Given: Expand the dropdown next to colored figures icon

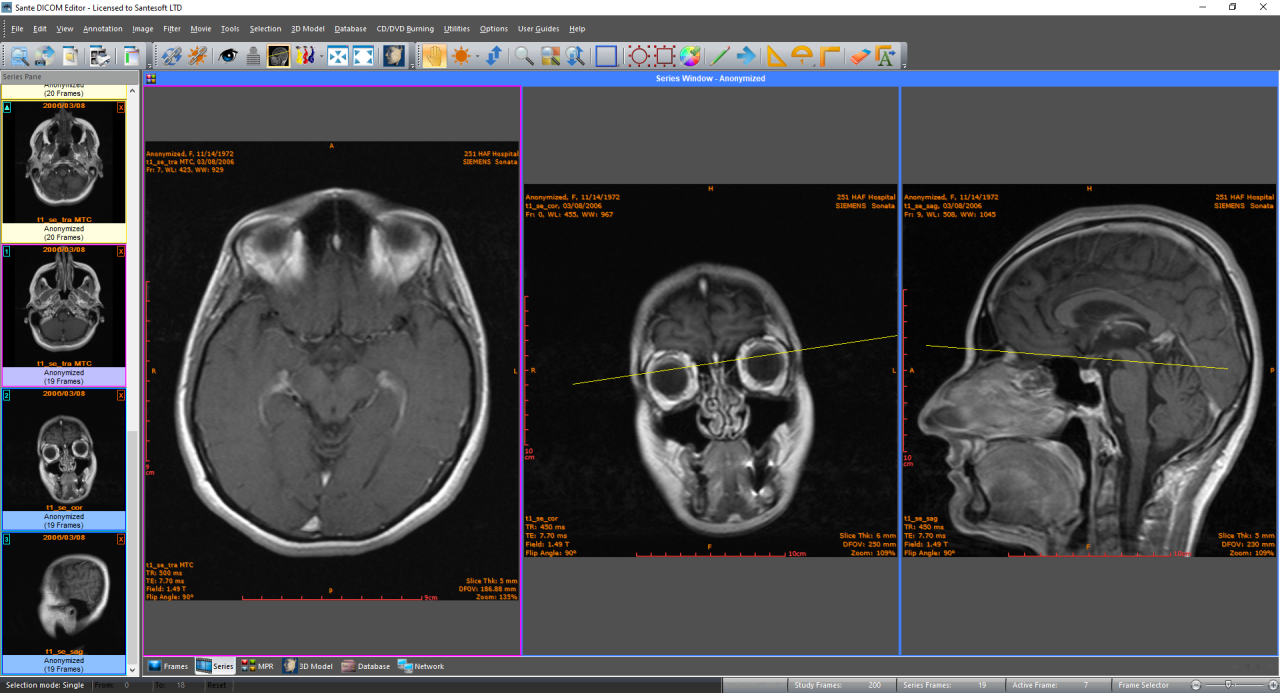Looking at the screenshot, I should pyautogui.click(x=321, y=56).
